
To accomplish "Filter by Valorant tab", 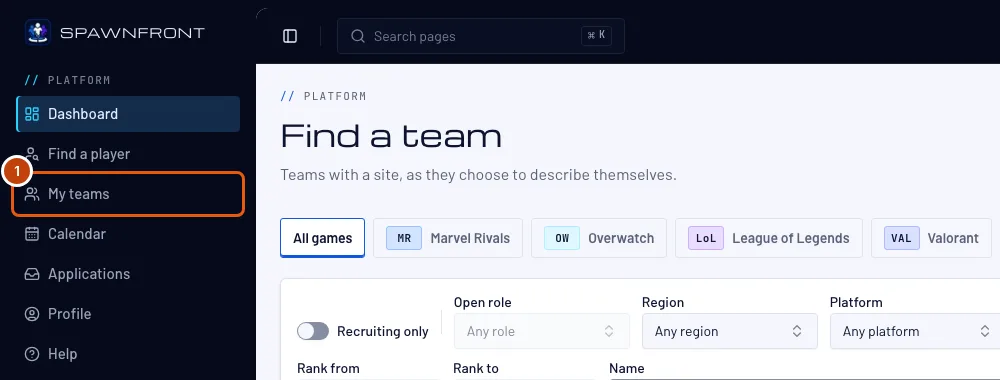I will (931, 238).
